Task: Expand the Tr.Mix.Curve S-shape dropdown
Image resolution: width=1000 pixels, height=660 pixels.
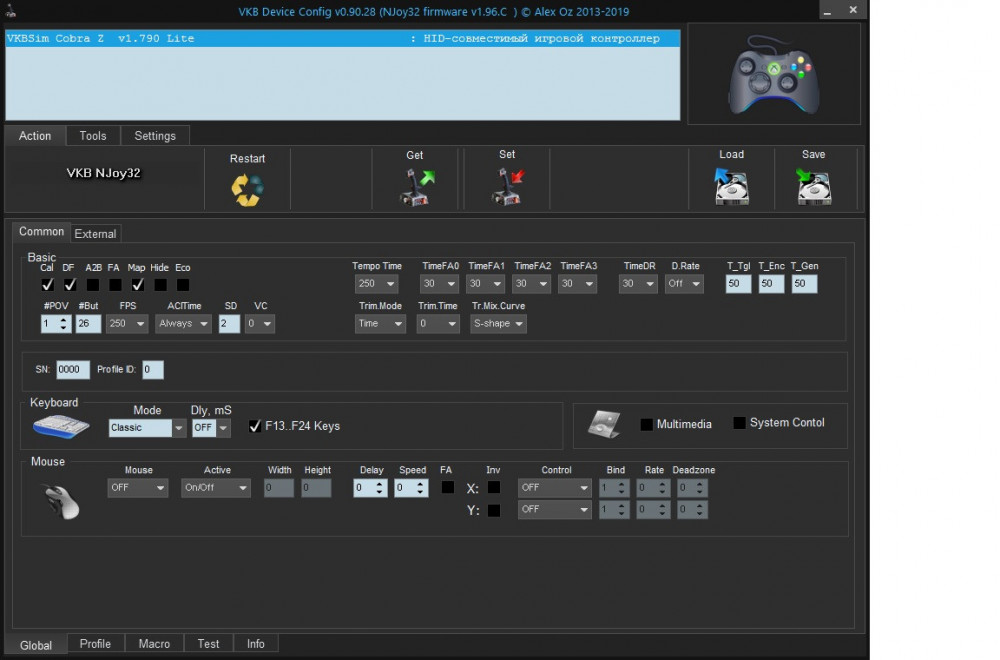Action: [499, 324]
